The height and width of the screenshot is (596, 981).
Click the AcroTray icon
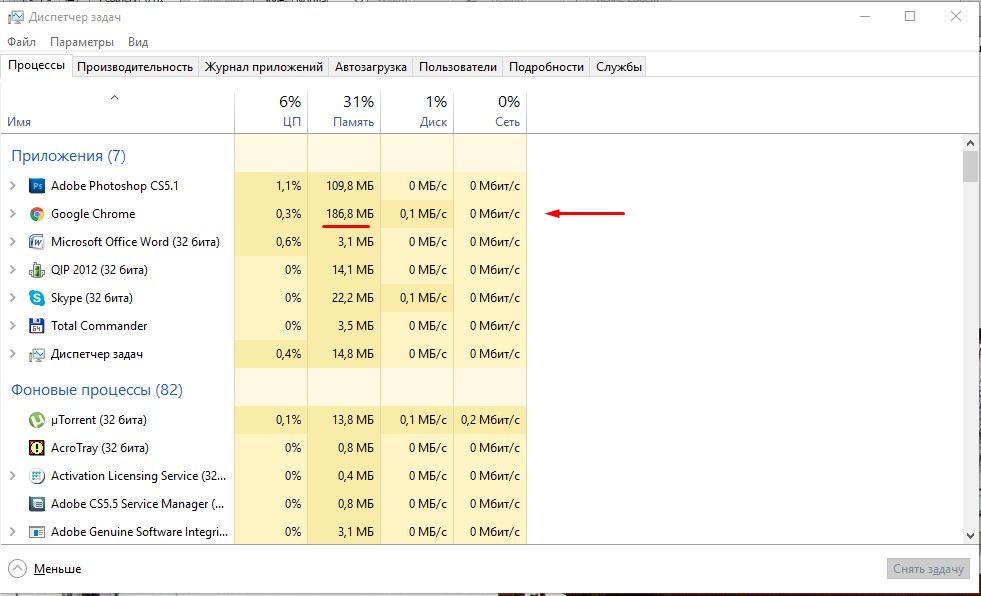37,448
